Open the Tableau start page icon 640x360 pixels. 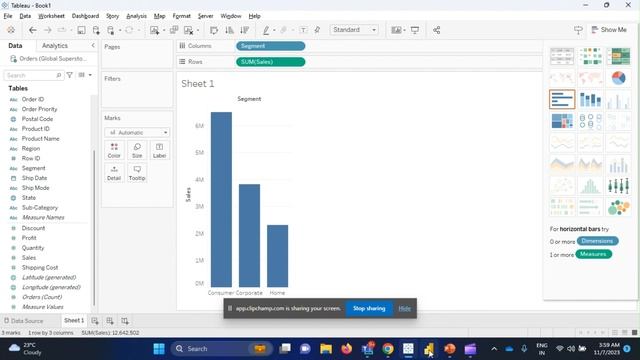[x=11, y=30]
